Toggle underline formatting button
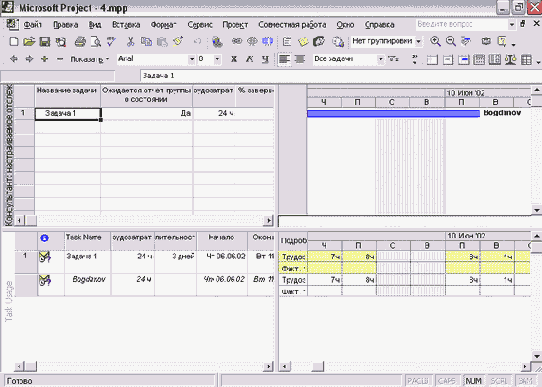The image size is (542, 387). (x=265, y=59)
